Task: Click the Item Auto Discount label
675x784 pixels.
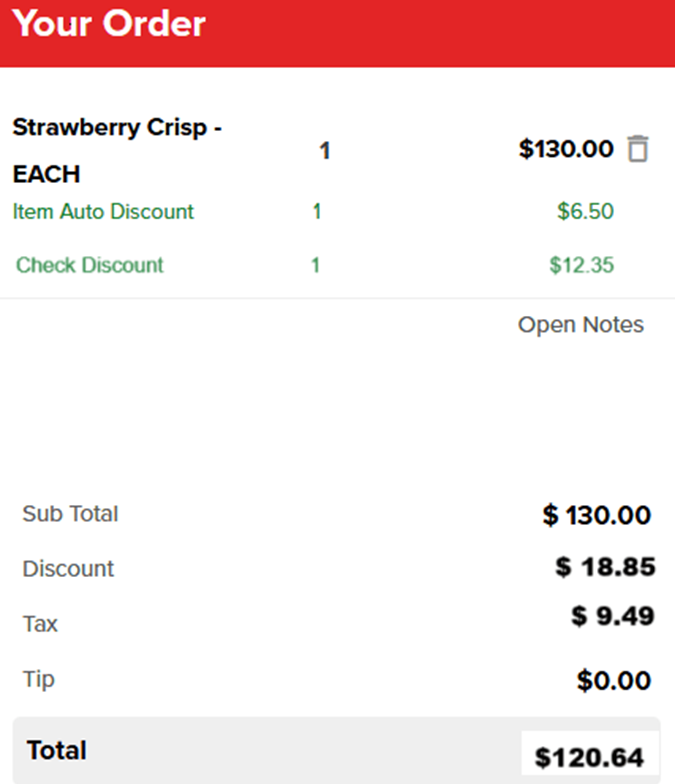Action: pyautogui.click(x=103, y=212)
